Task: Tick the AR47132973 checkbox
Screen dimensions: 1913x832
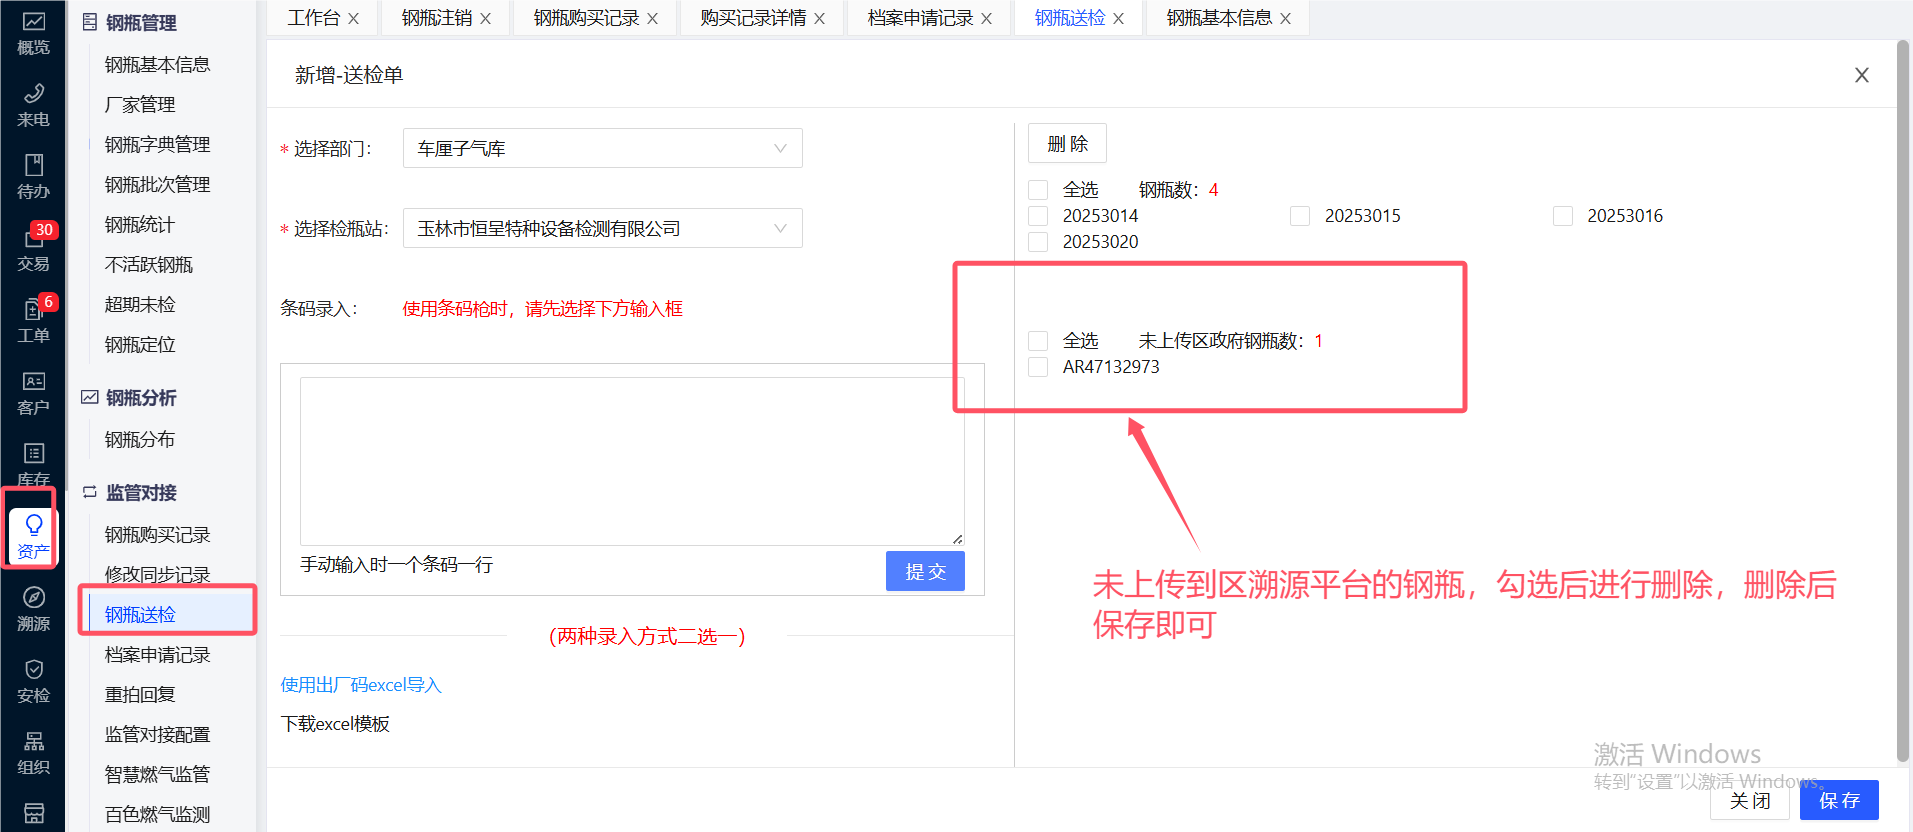Action: pos(1038,367)
